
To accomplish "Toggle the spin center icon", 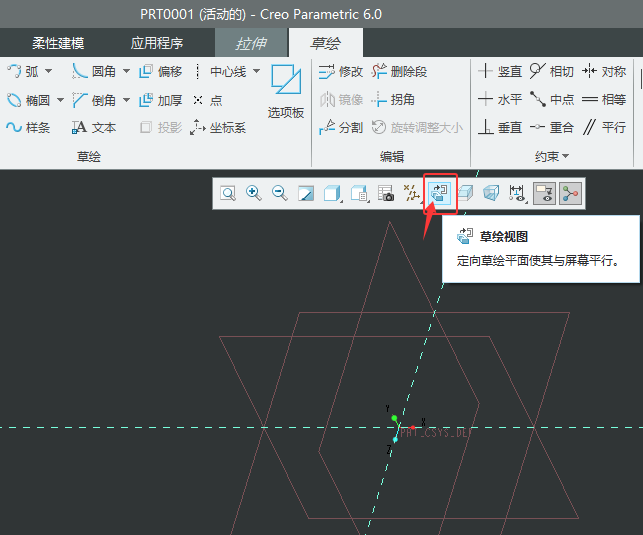I will [x=570, y=194].
